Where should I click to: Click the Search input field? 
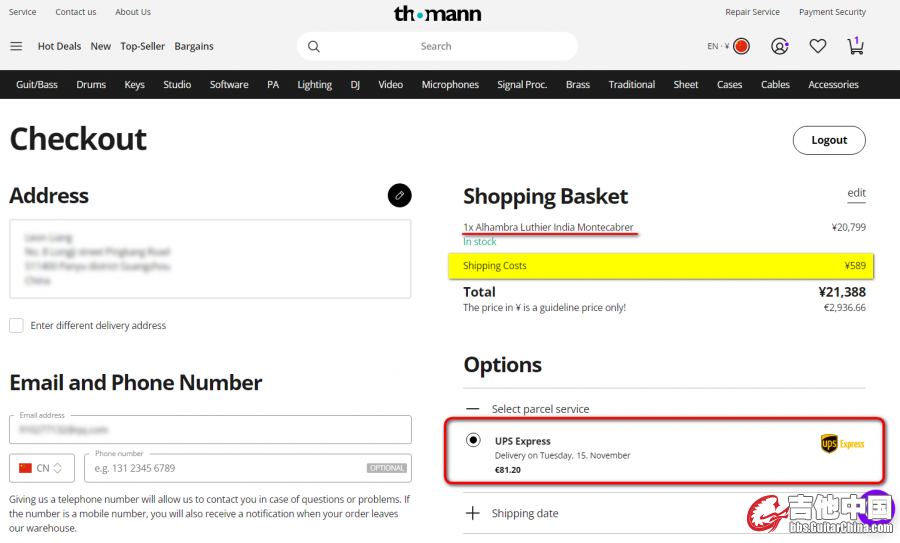[x=436, y=46]
